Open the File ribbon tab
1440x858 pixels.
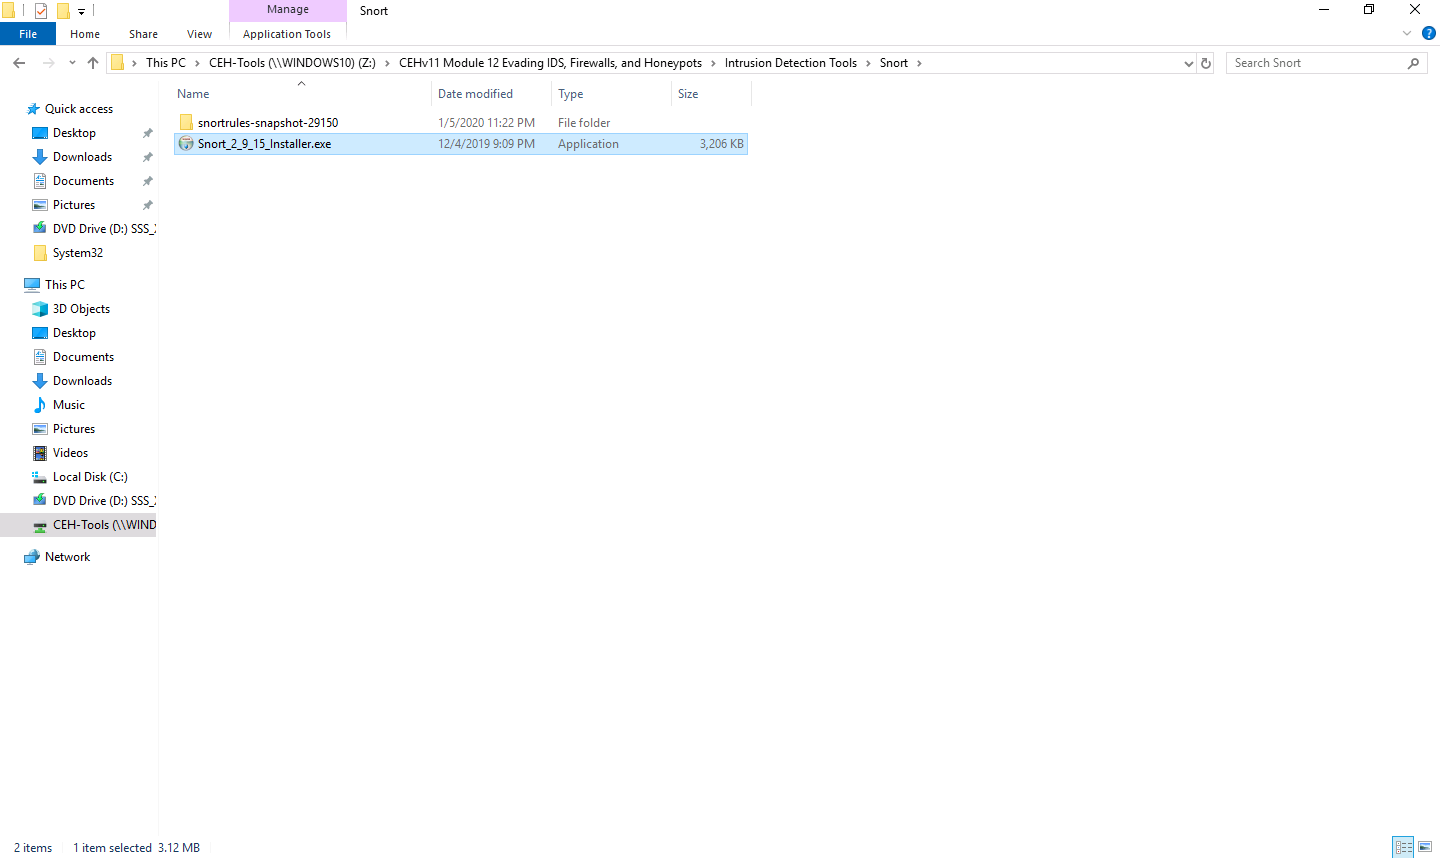coord(28,34)
